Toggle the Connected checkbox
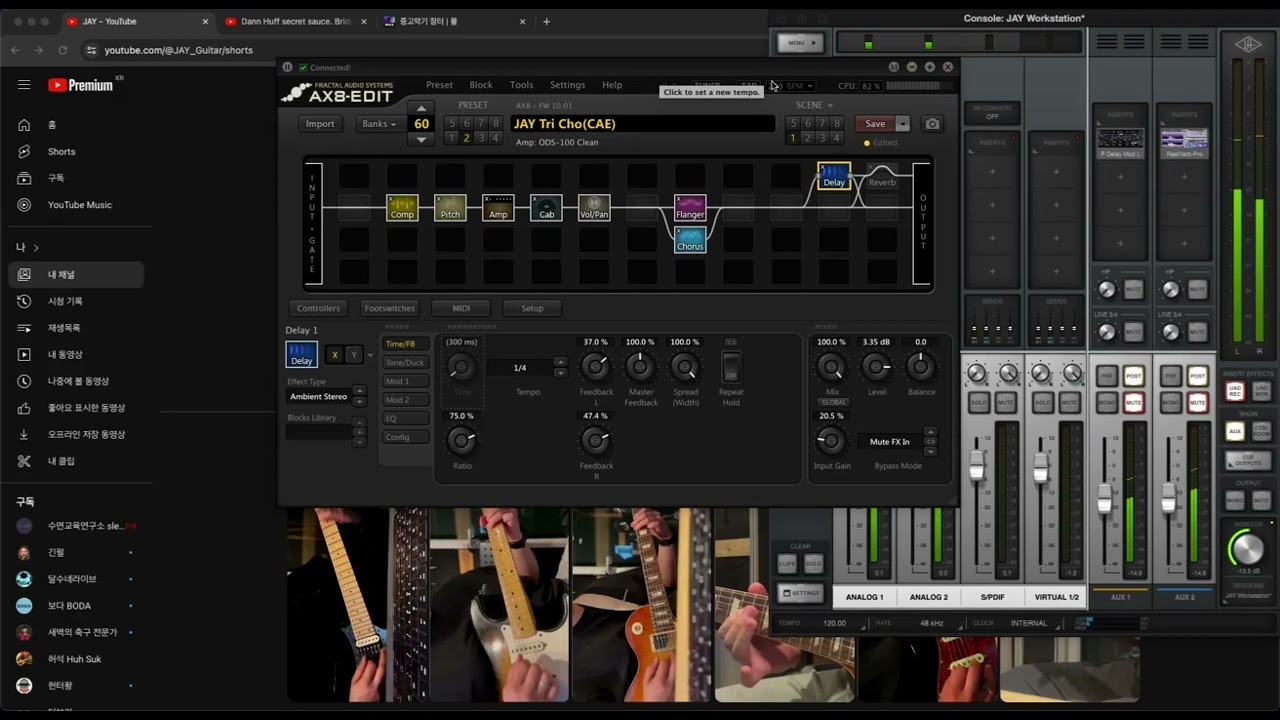This screenshot has height=720, width=1280. [303, 67]
